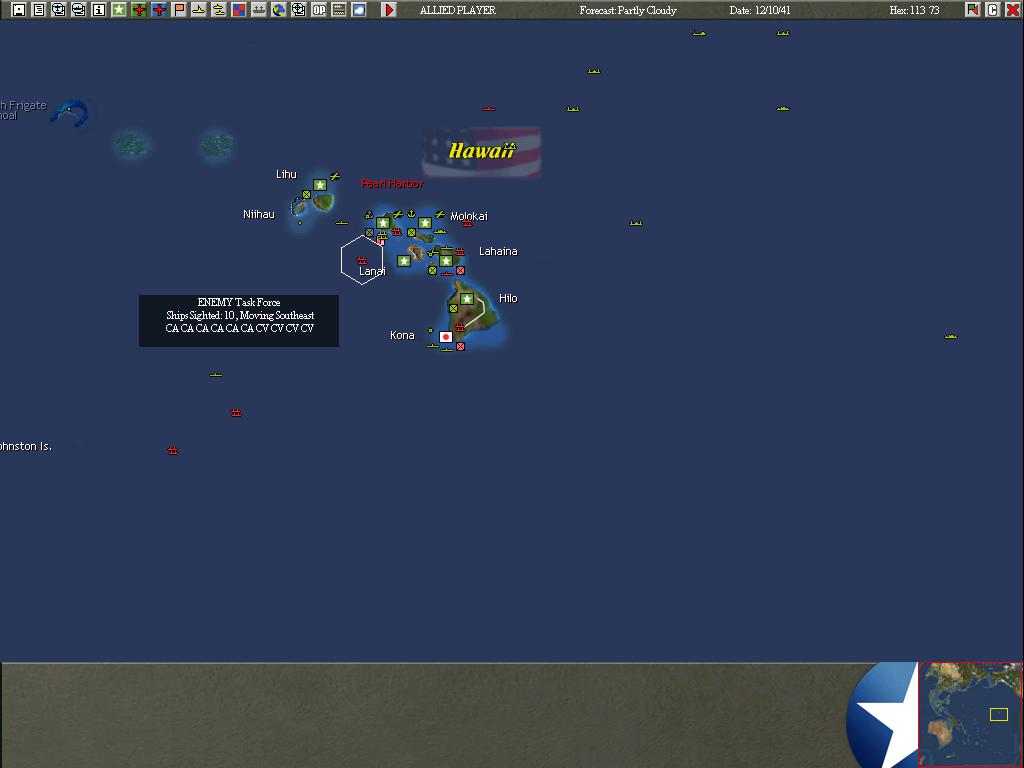
Task: Click the airfield symbol left of Molokai label
Action: (x=440, y=214)
